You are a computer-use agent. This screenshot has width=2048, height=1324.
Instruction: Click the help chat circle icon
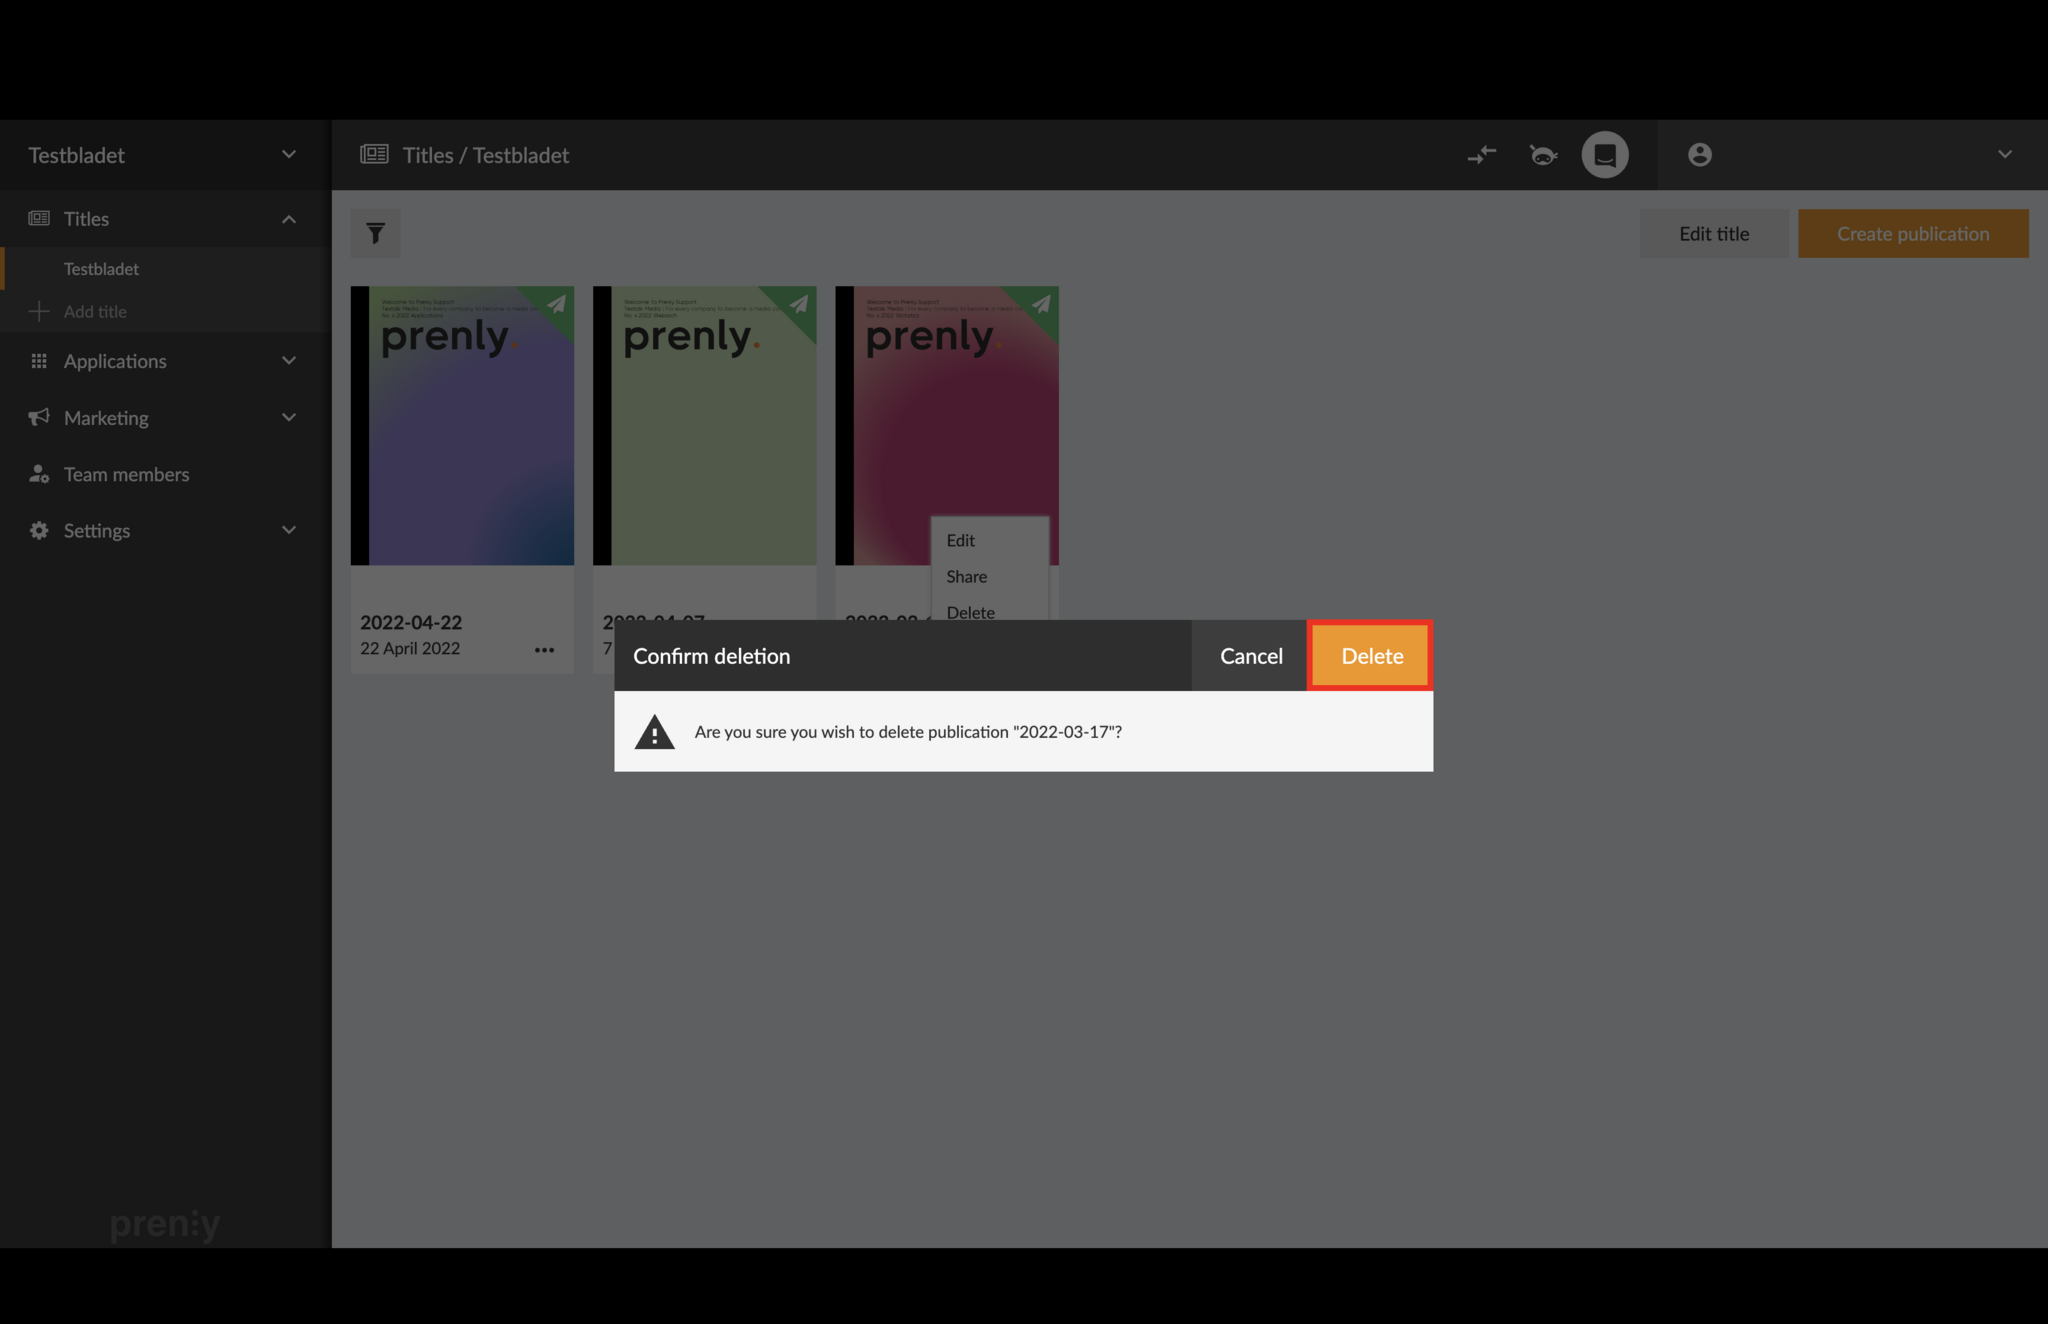pyautogui.click(x=1604, y=155)
